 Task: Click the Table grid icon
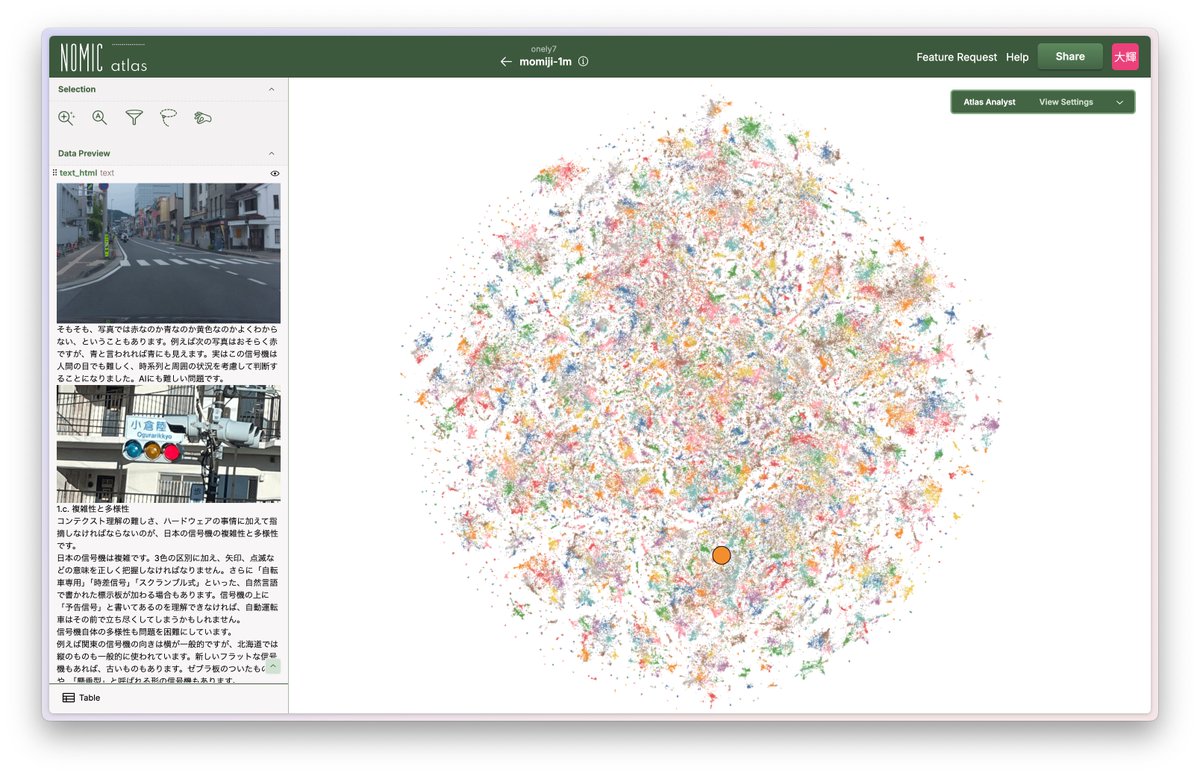click(68, 698)
